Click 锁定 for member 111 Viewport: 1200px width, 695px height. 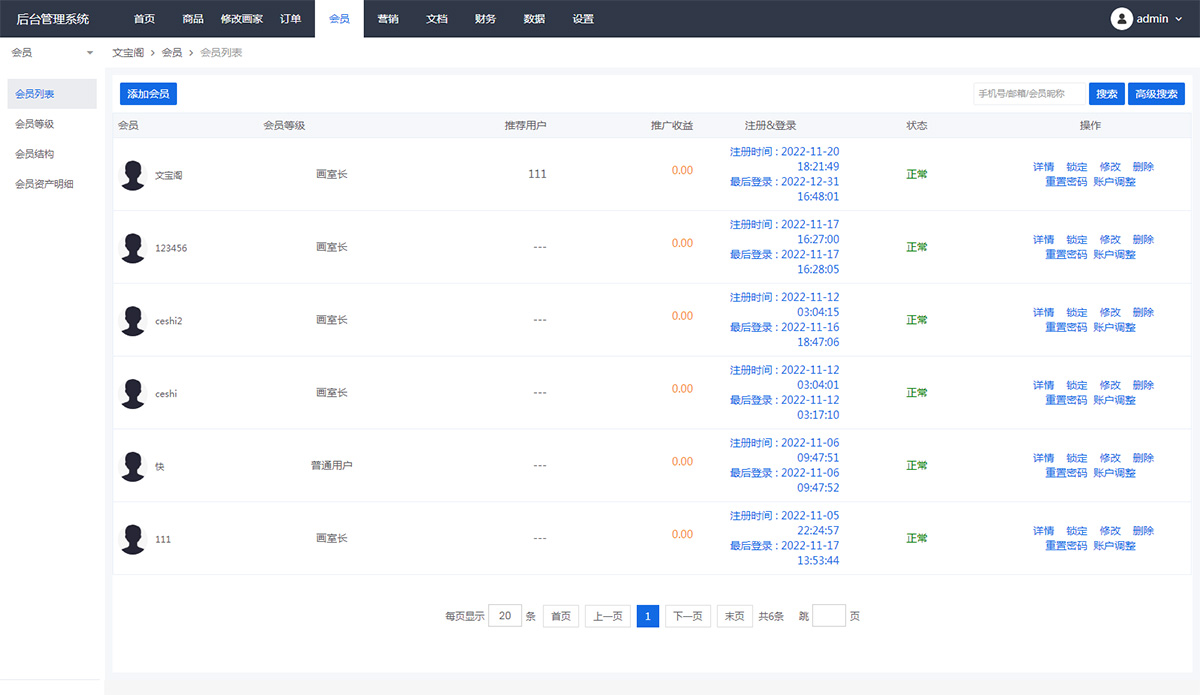pyautogui.click(x=1076, y=531)
